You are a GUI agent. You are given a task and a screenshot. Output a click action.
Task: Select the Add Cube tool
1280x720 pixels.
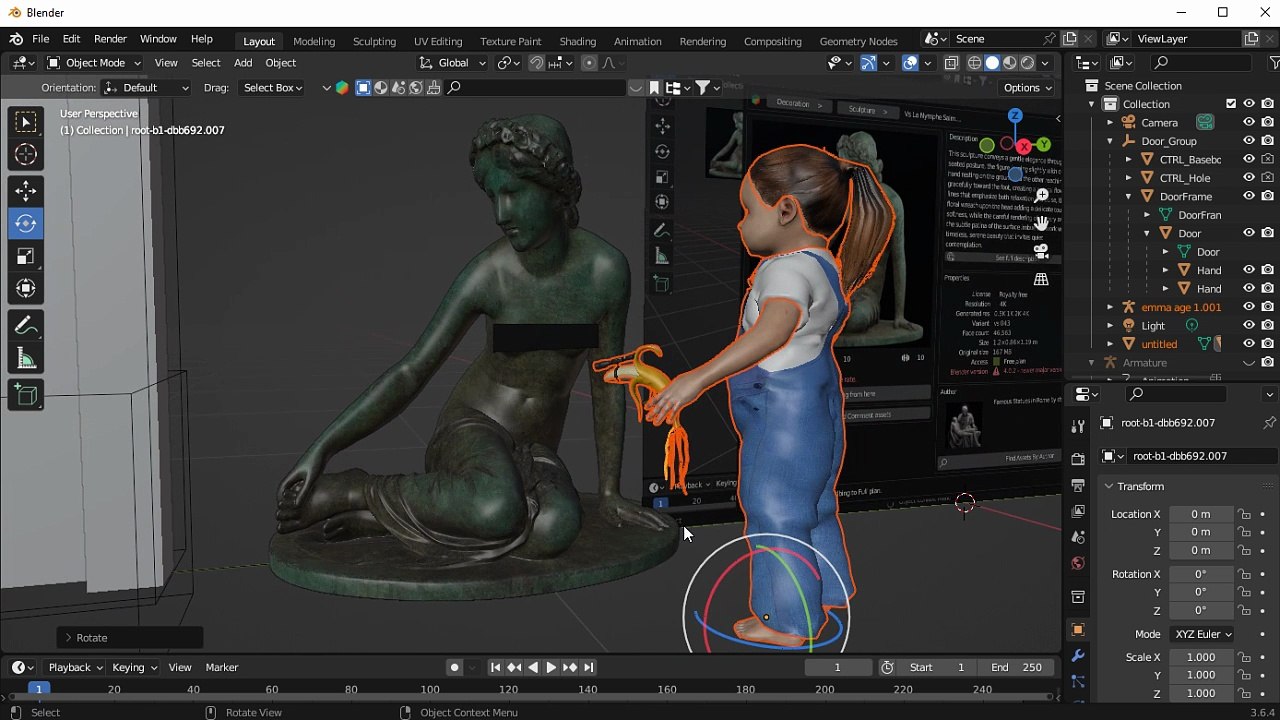pos(26,395)
